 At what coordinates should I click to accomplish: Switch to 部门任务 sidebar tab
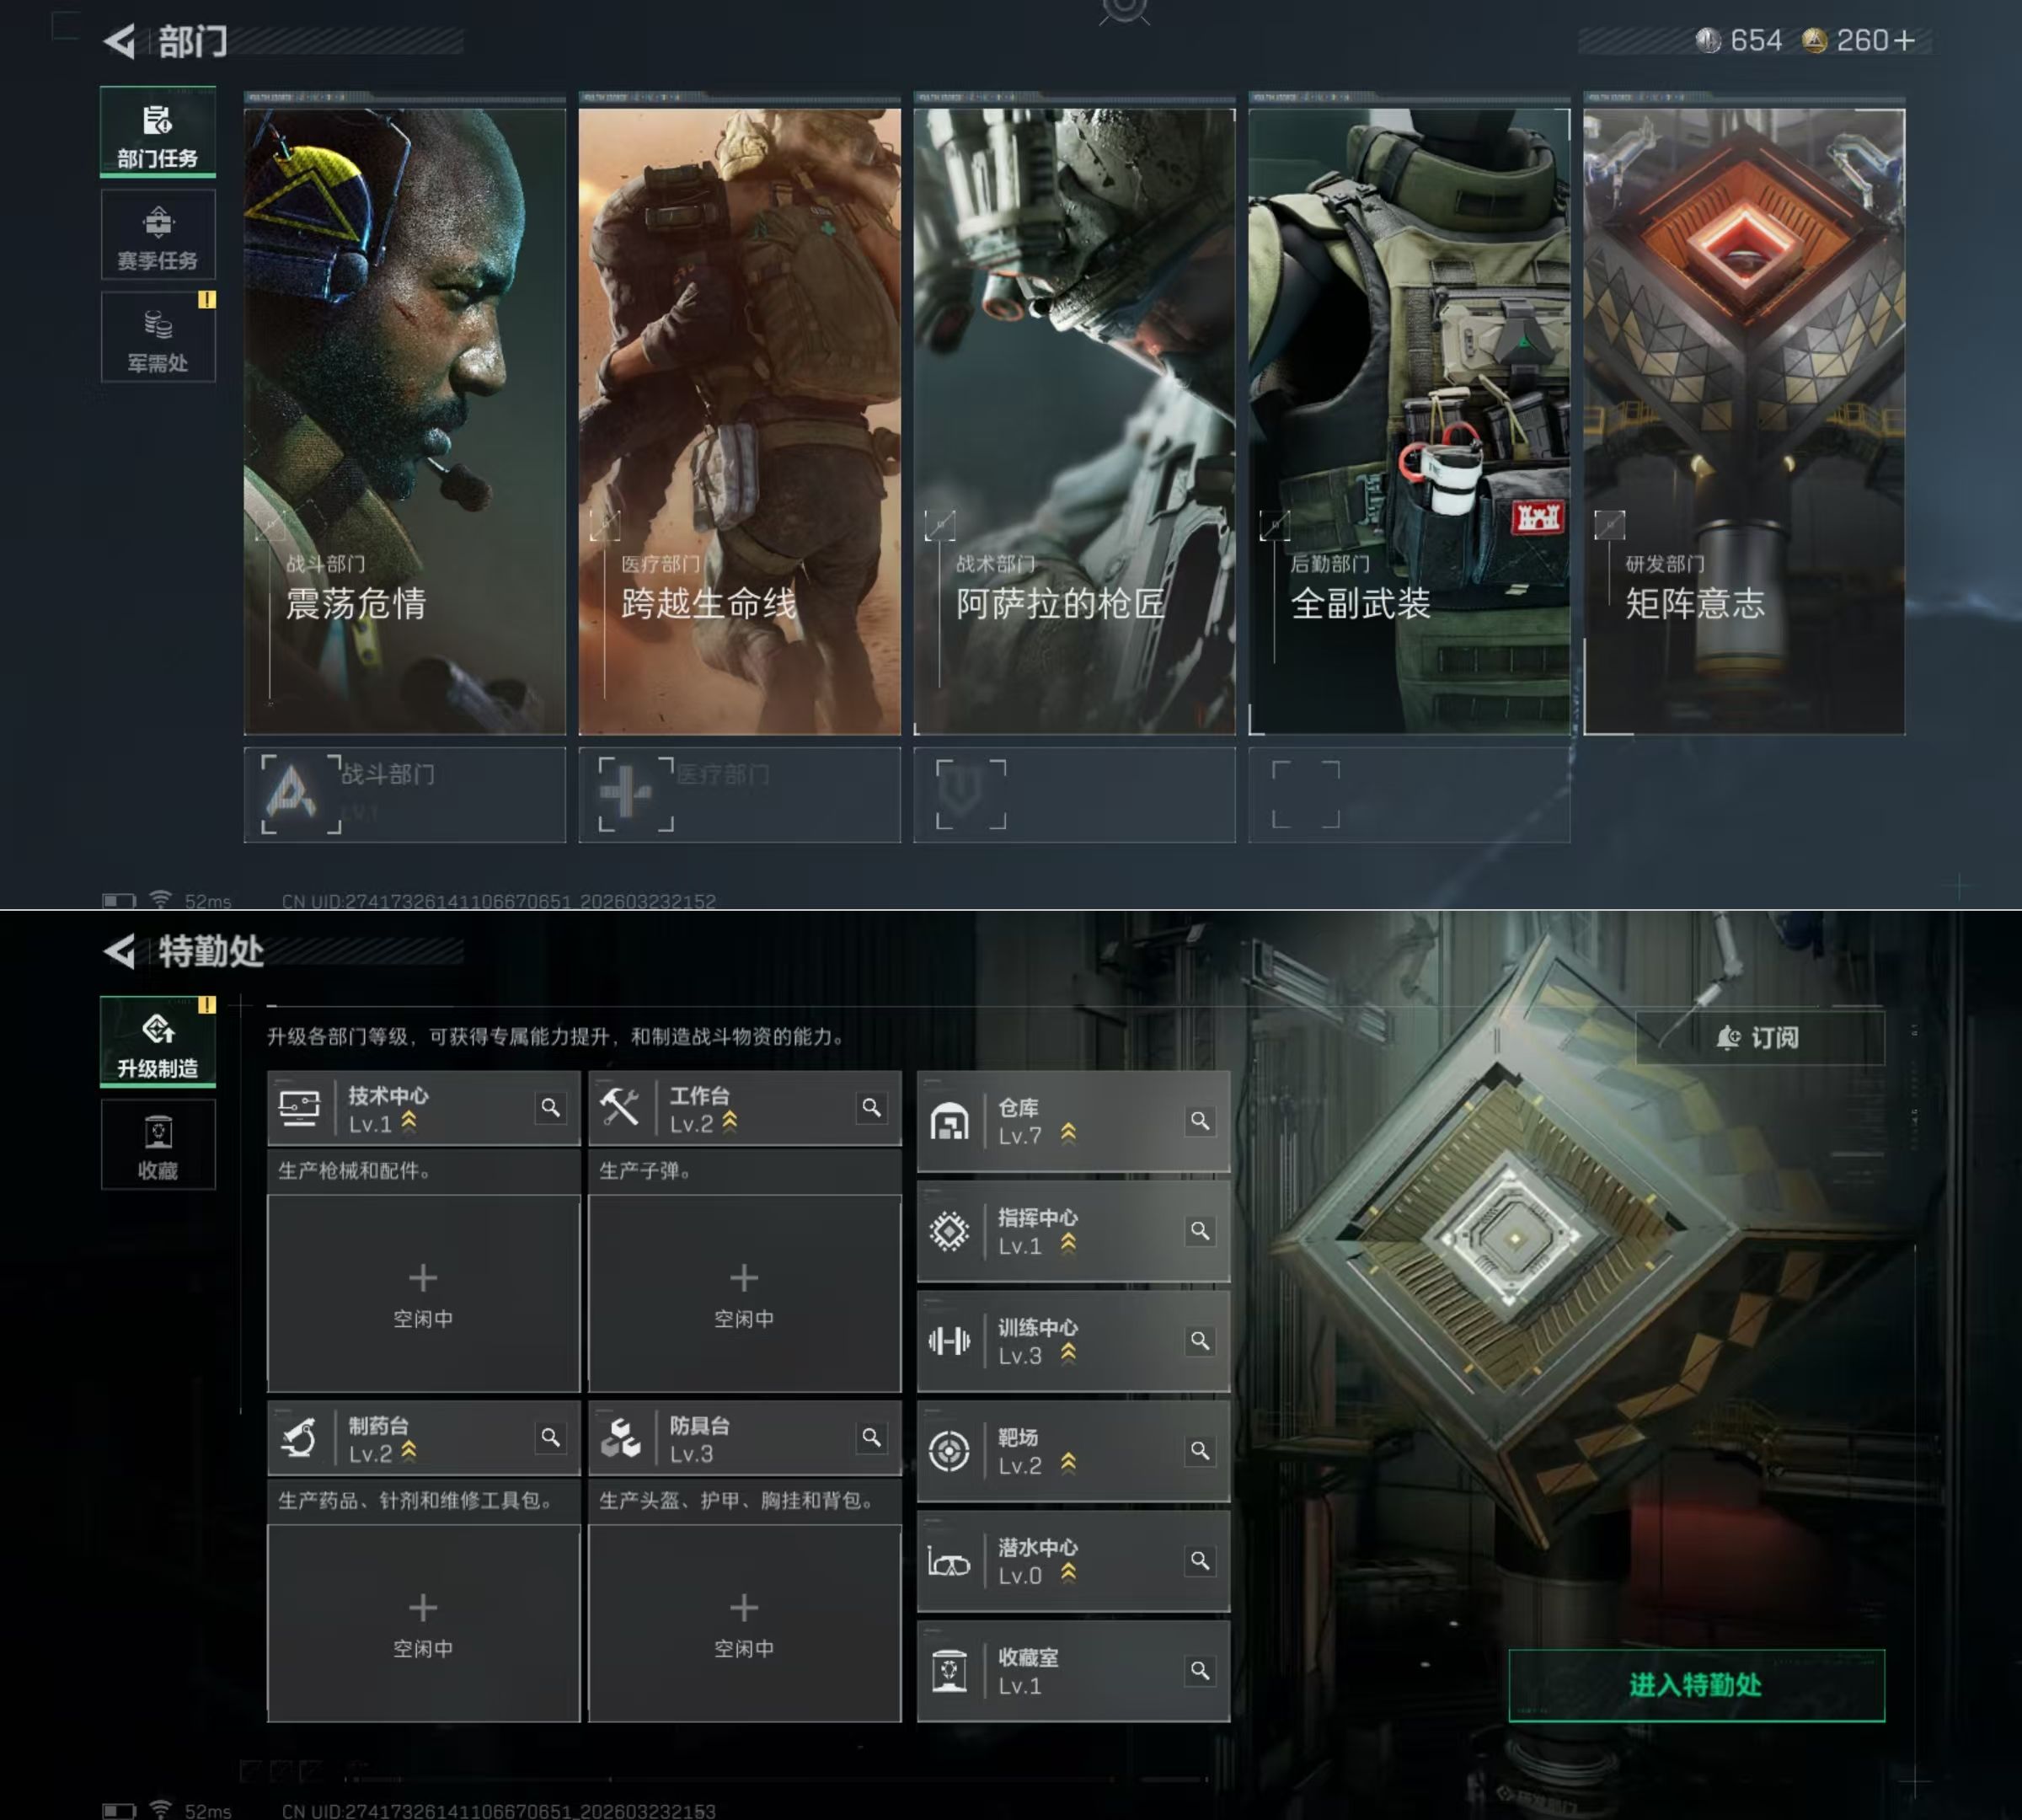click(x=158, y=133)
